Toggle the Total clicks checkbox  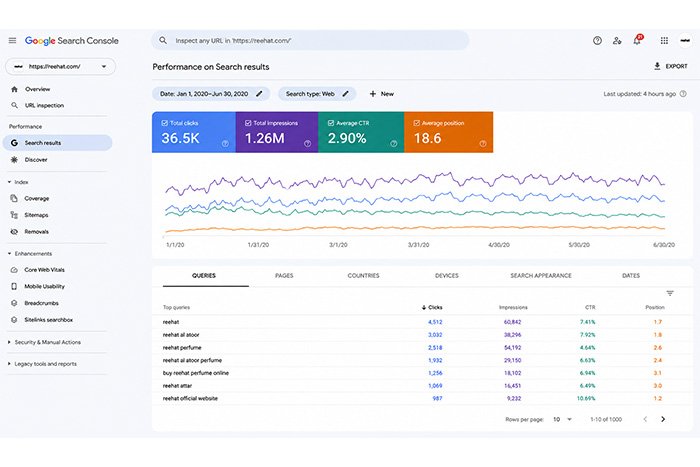[165, 123]
